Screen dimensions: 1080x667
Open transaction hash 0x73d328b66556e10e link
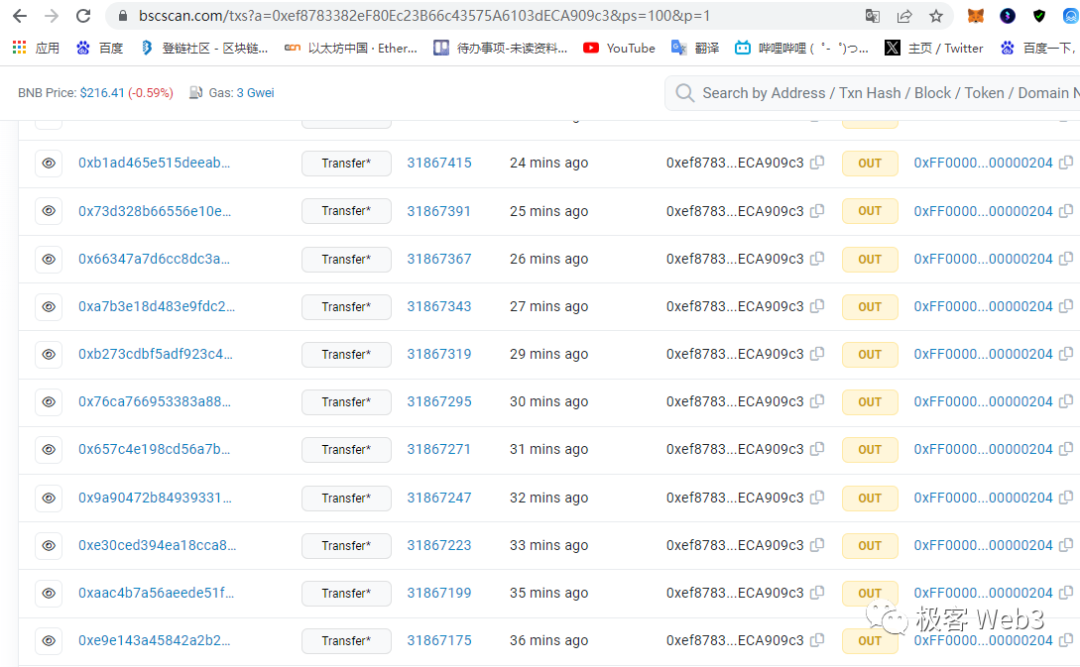tap(154, 211)
